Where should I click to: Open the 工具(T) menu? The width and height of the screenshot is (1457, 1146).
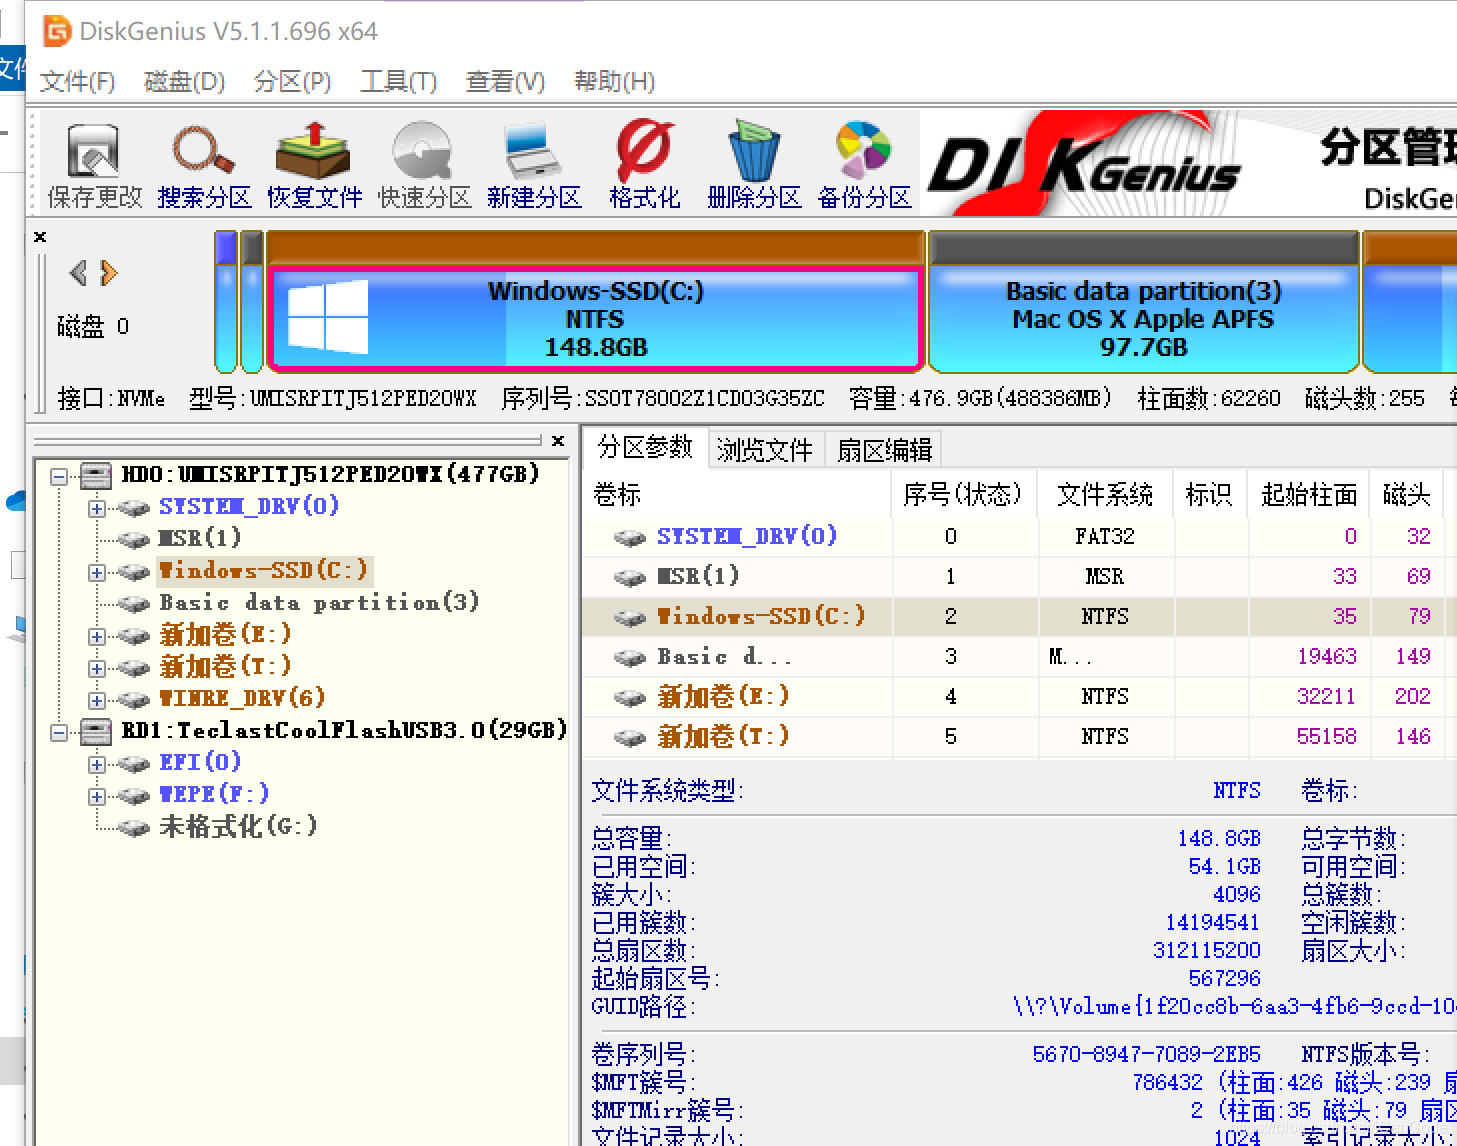(398, 81)
